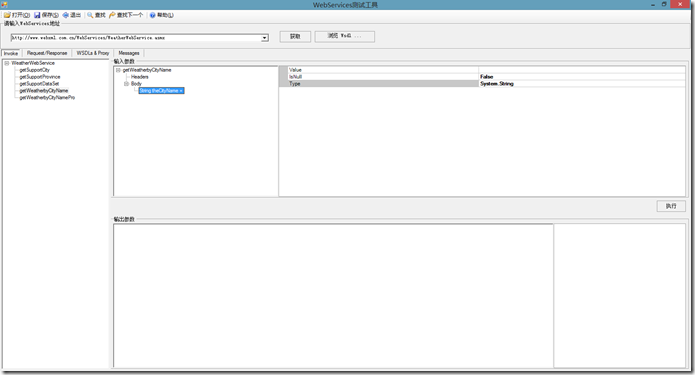Click the Type value cell showing System.String

pos(582,84)
